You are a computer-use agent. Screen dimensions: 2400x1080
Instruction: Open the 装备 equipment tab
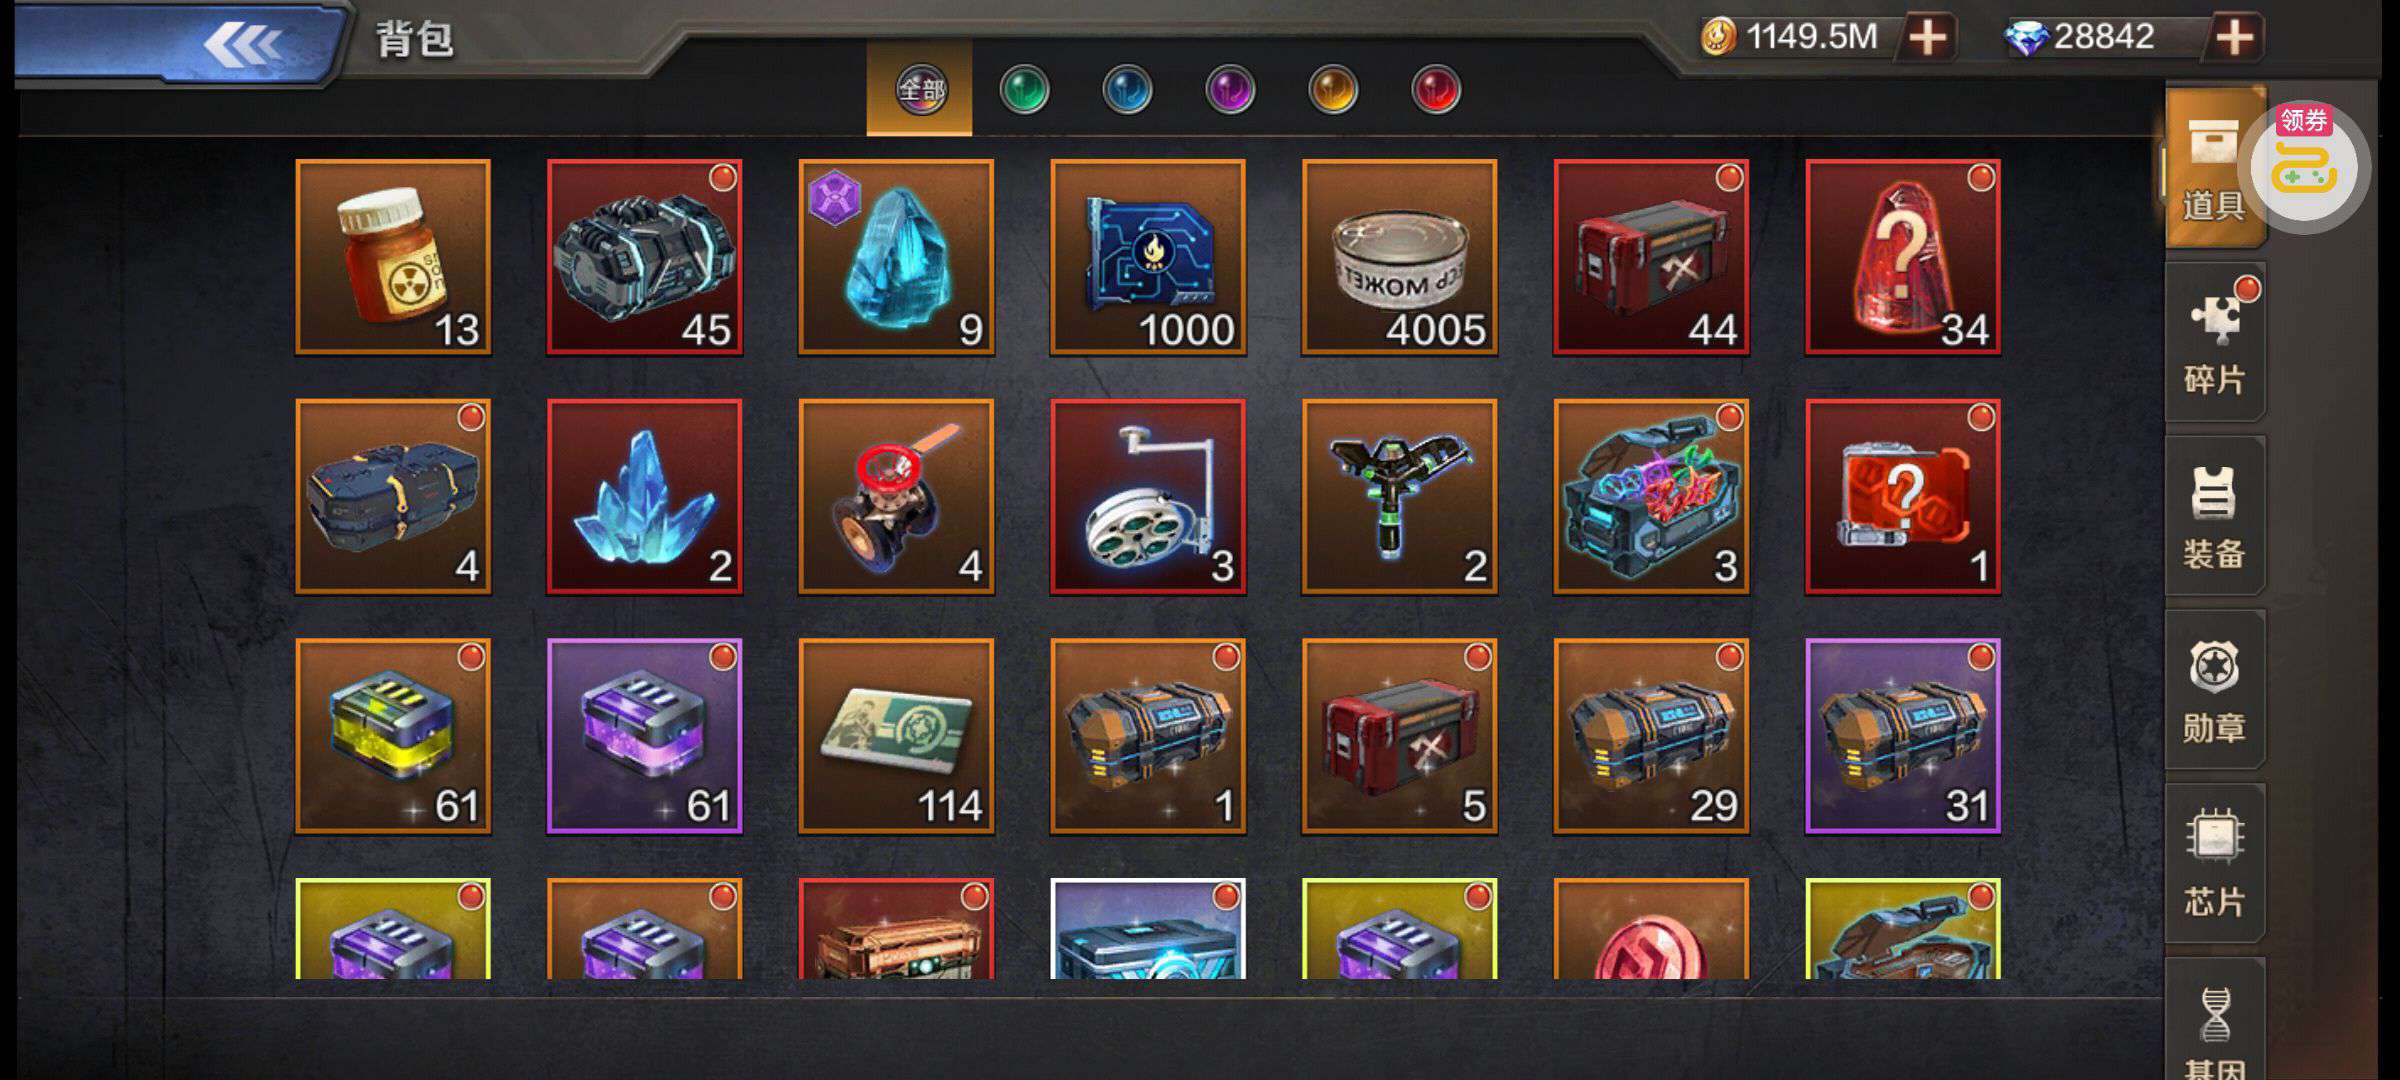[2215, 515]
